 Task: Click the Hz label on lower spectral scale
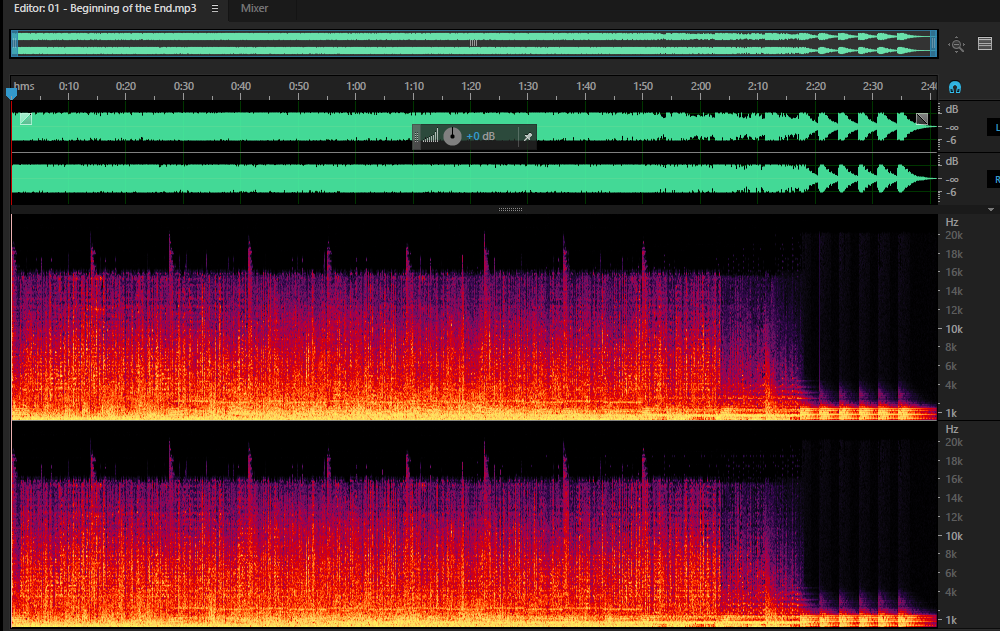952,429
